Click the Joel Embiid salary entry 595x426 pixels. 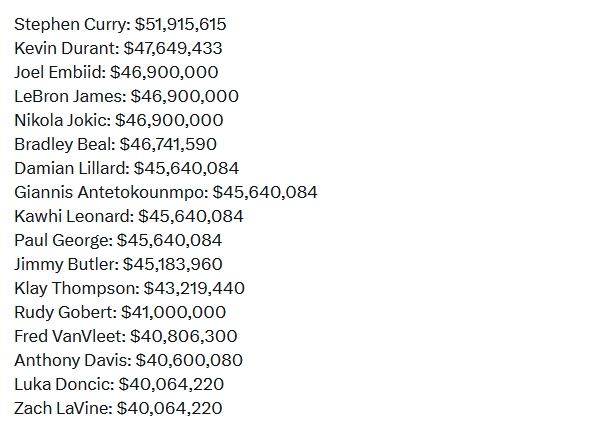(x=116, y=72)
